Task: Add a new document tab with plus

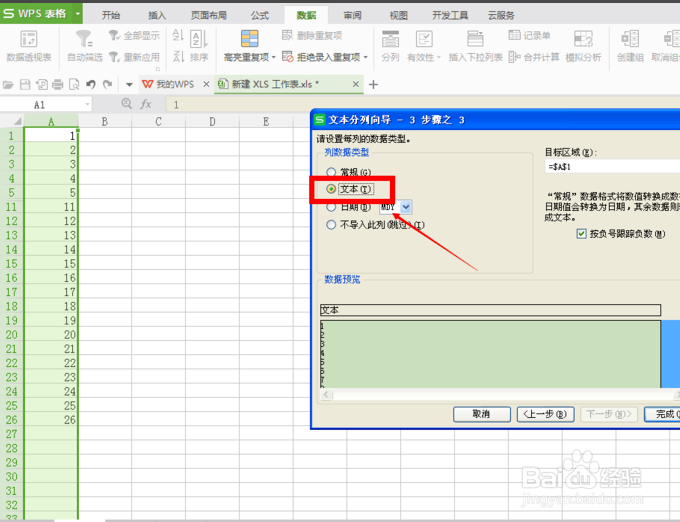Action: (x=373, y=85)
